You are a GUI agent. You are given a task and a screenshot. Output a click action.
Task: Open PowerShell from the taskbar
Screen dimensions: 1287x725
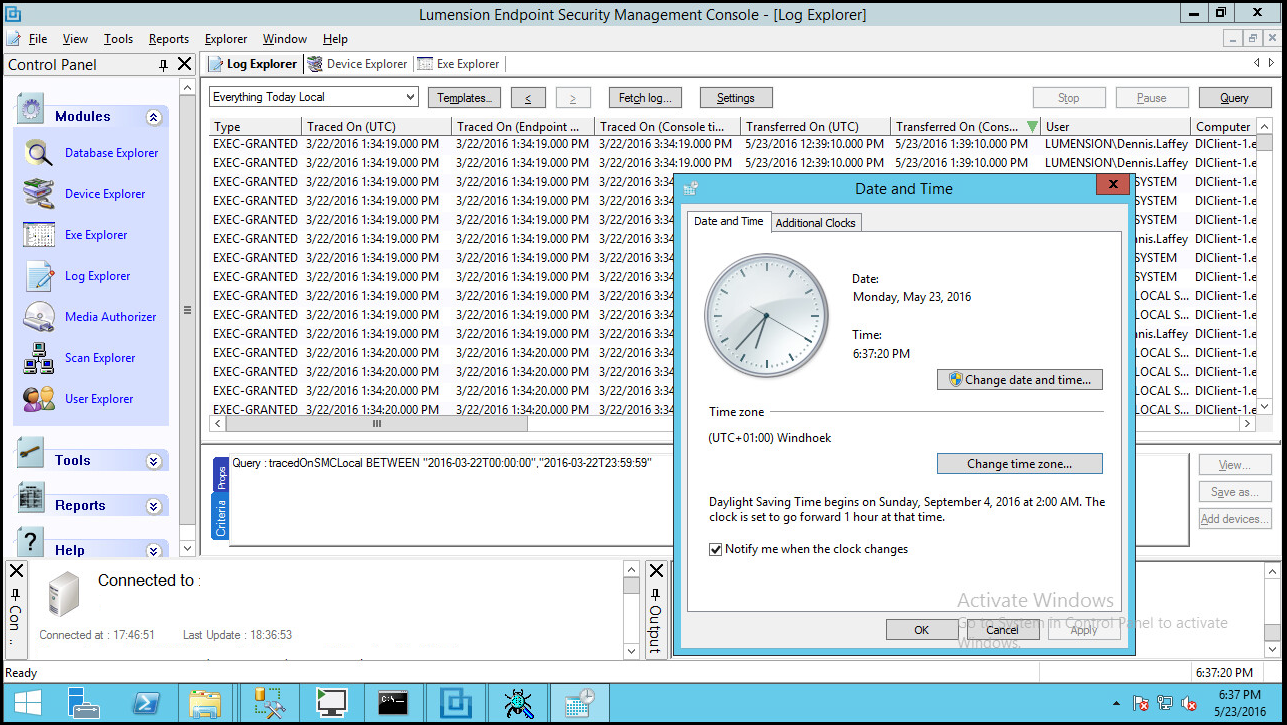coord(146,703)
